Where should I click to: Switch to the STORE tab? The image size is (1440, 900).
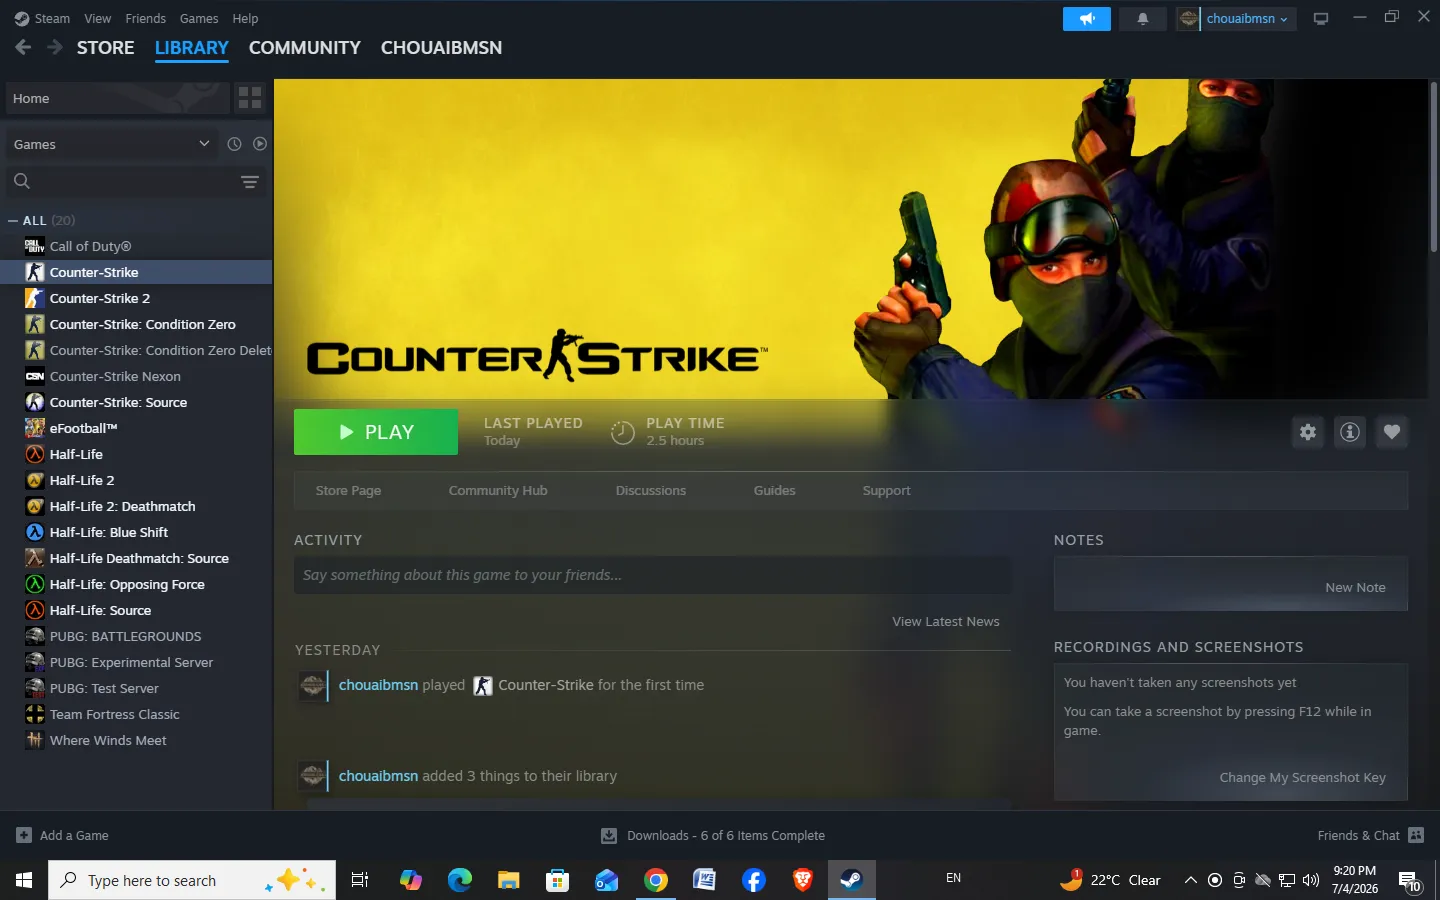(106, 48)
